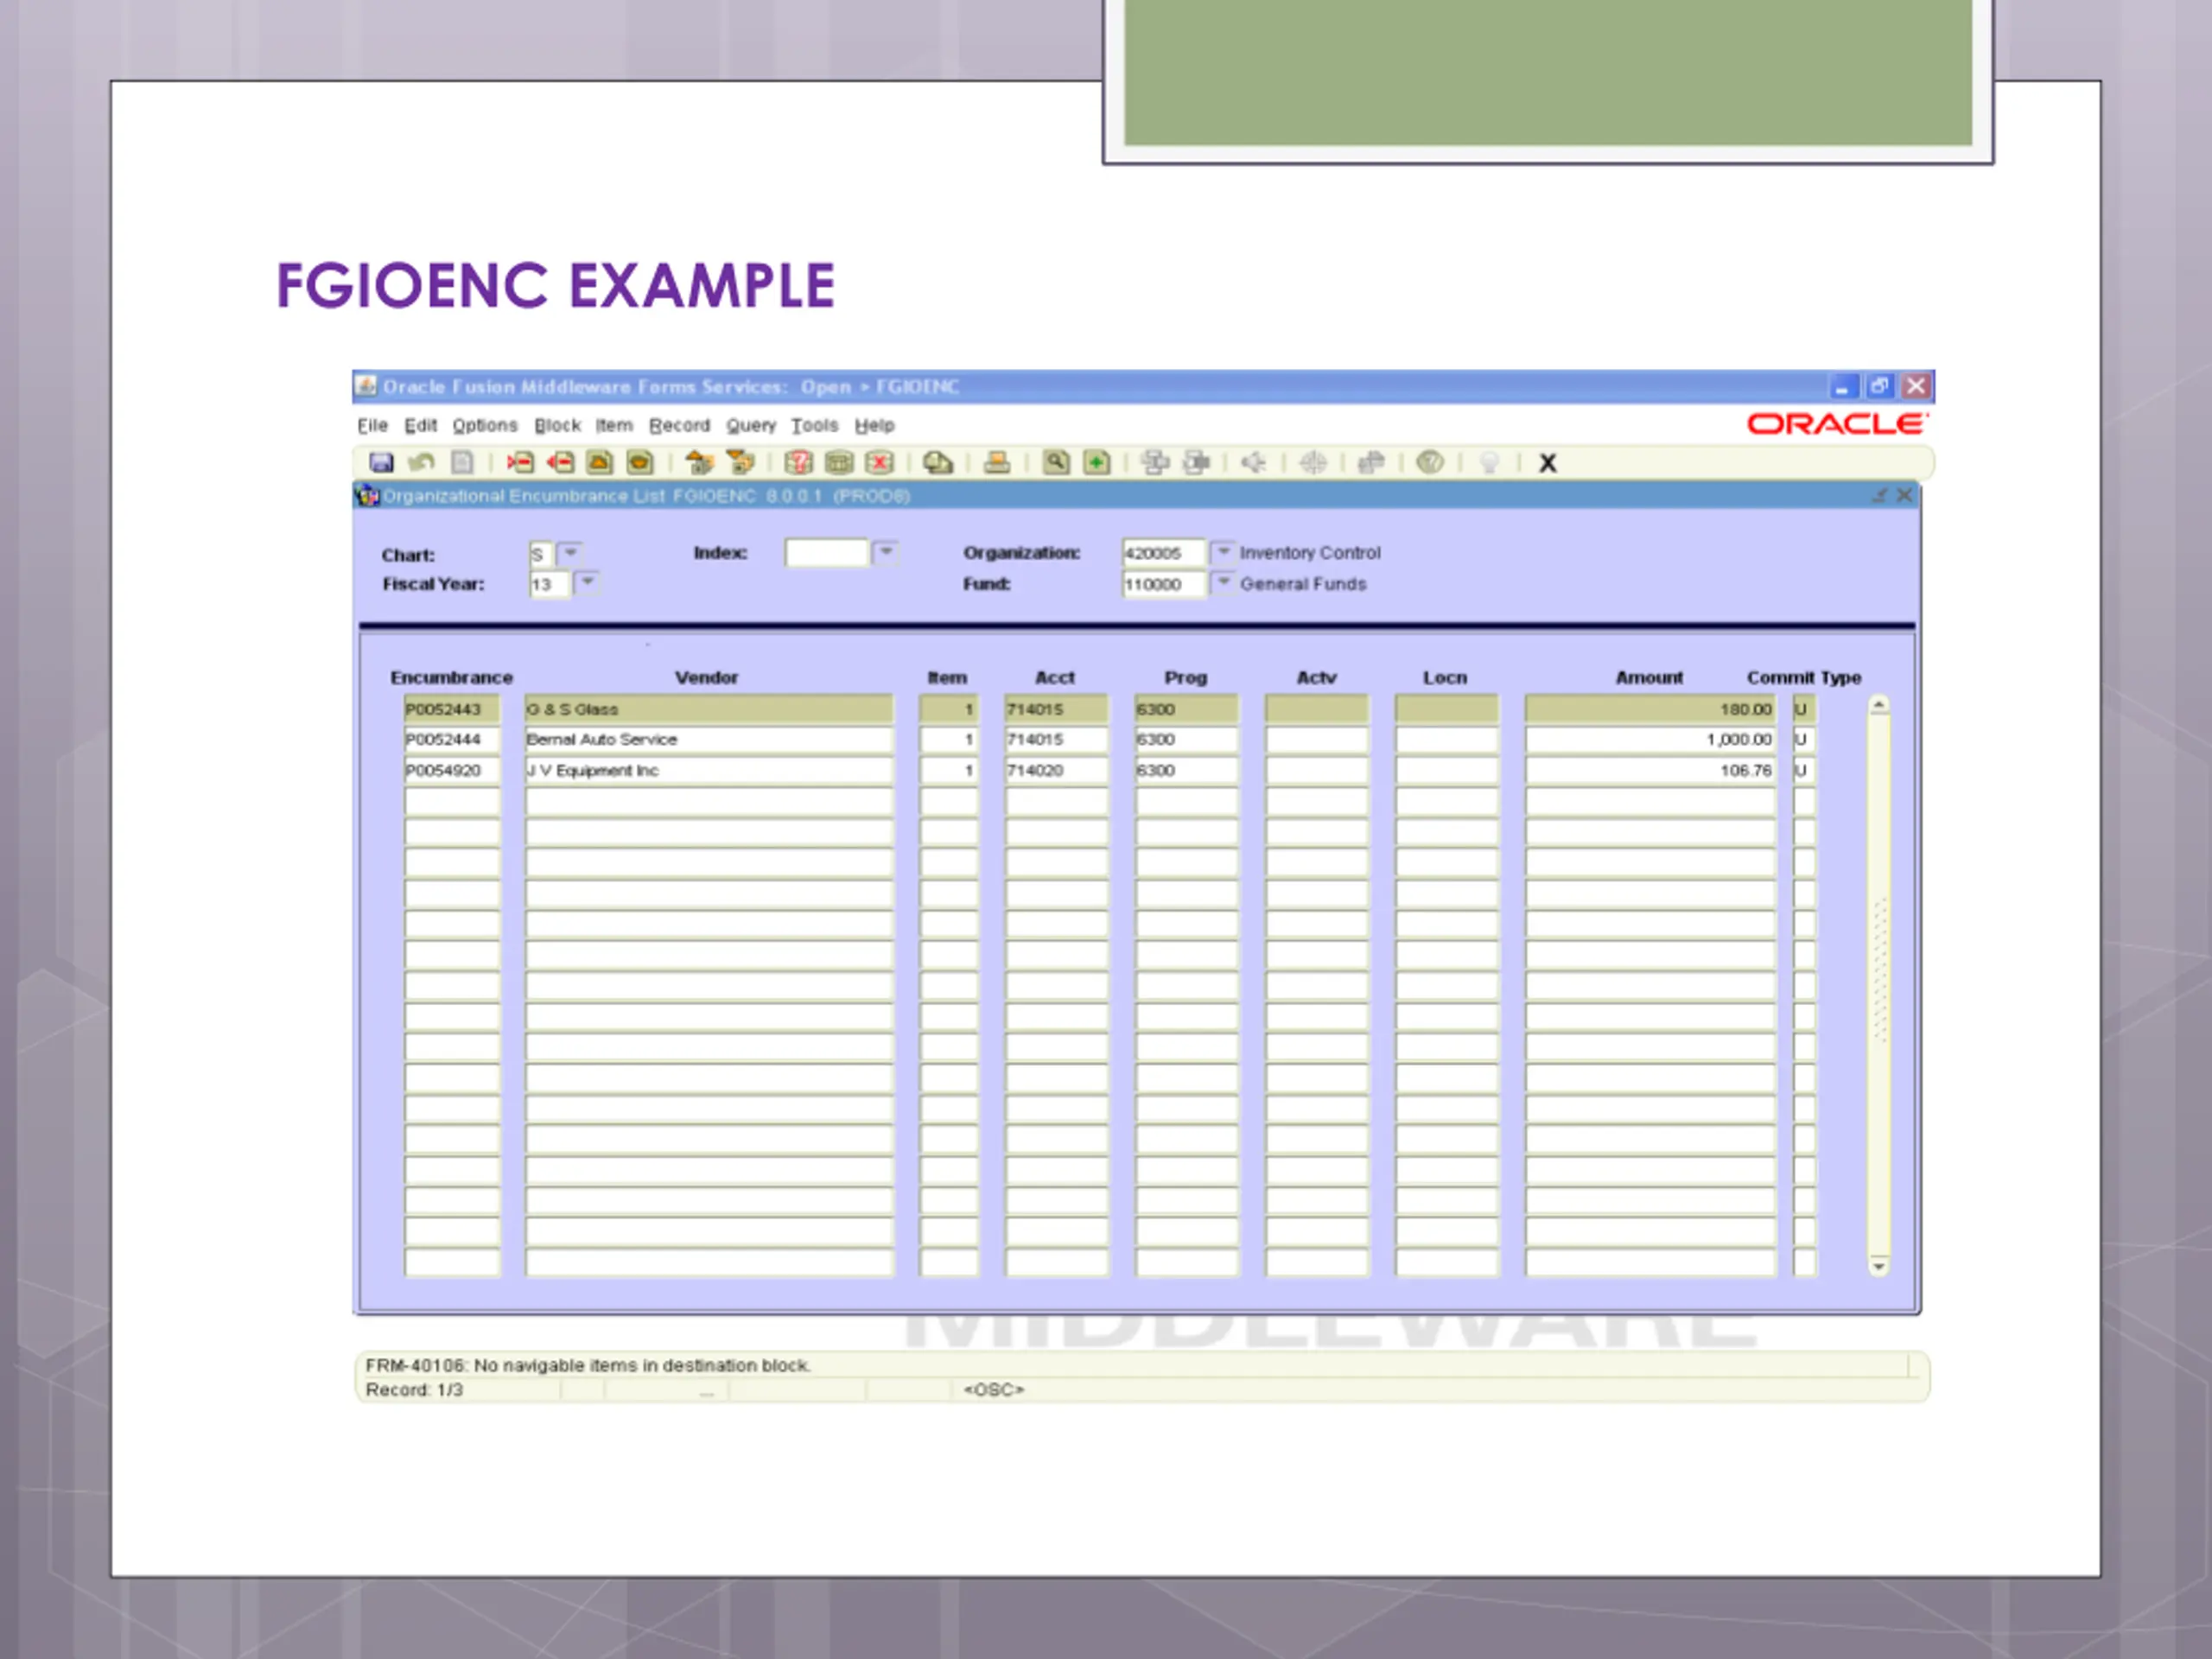This screenshot has height=1659, width=2212.
Task: Click the Insert Record toolbar icon
Action: 520,462
